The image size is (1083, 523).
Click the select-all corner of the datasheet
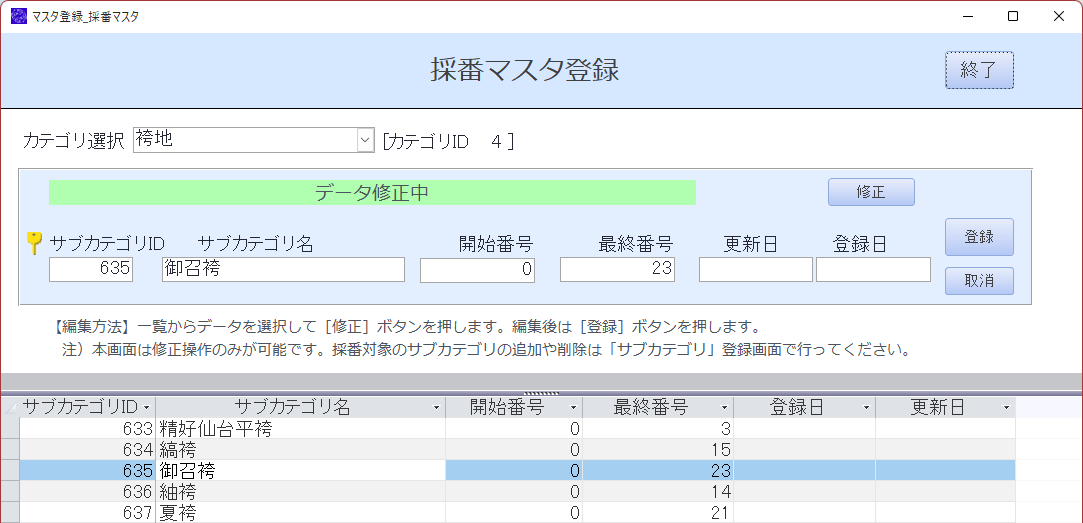click(x=10, y=408)
